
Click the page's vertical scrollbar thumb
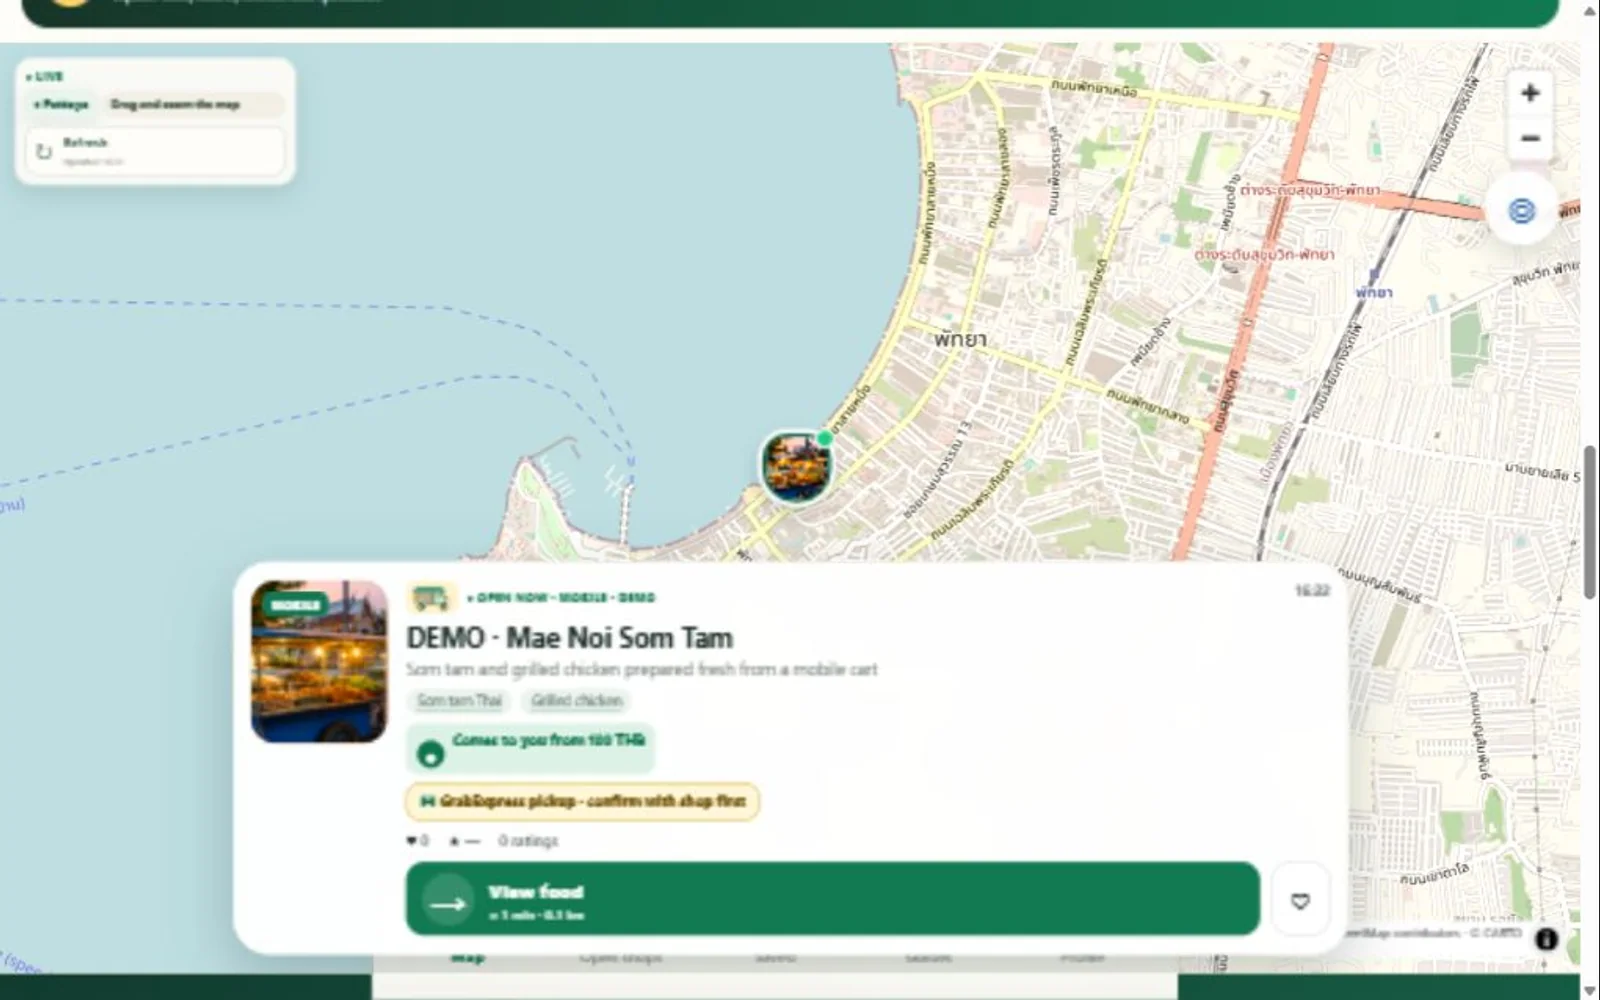(1590, 522)
